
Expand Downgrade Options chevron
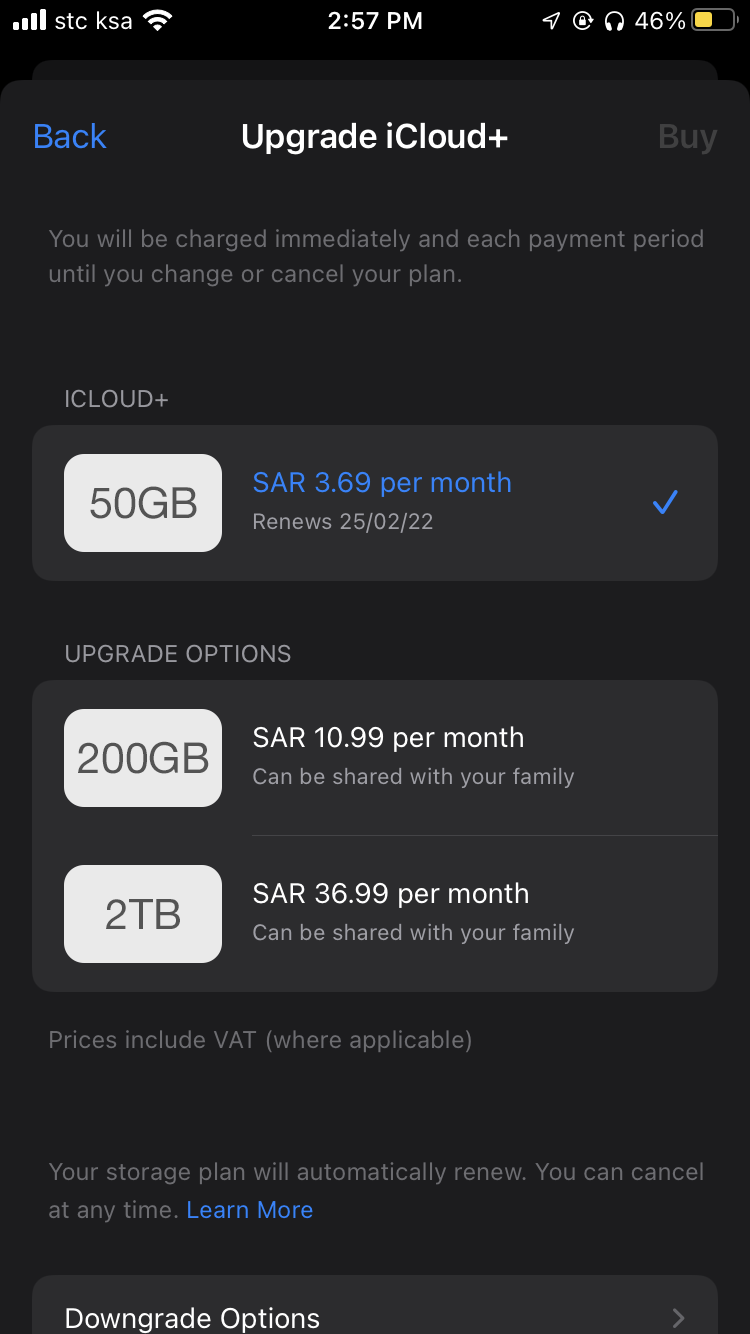(679, 1317)
